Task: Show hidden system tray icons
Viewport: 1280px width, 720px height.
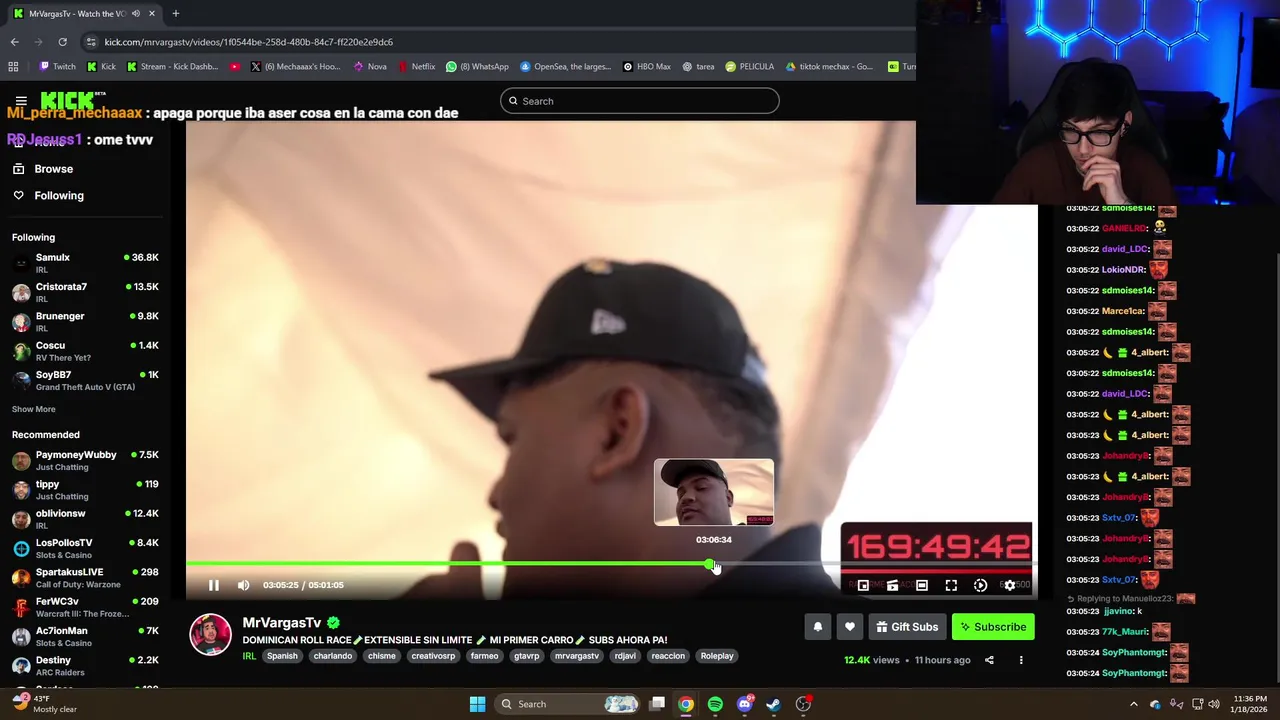Action: [1133, 704]
